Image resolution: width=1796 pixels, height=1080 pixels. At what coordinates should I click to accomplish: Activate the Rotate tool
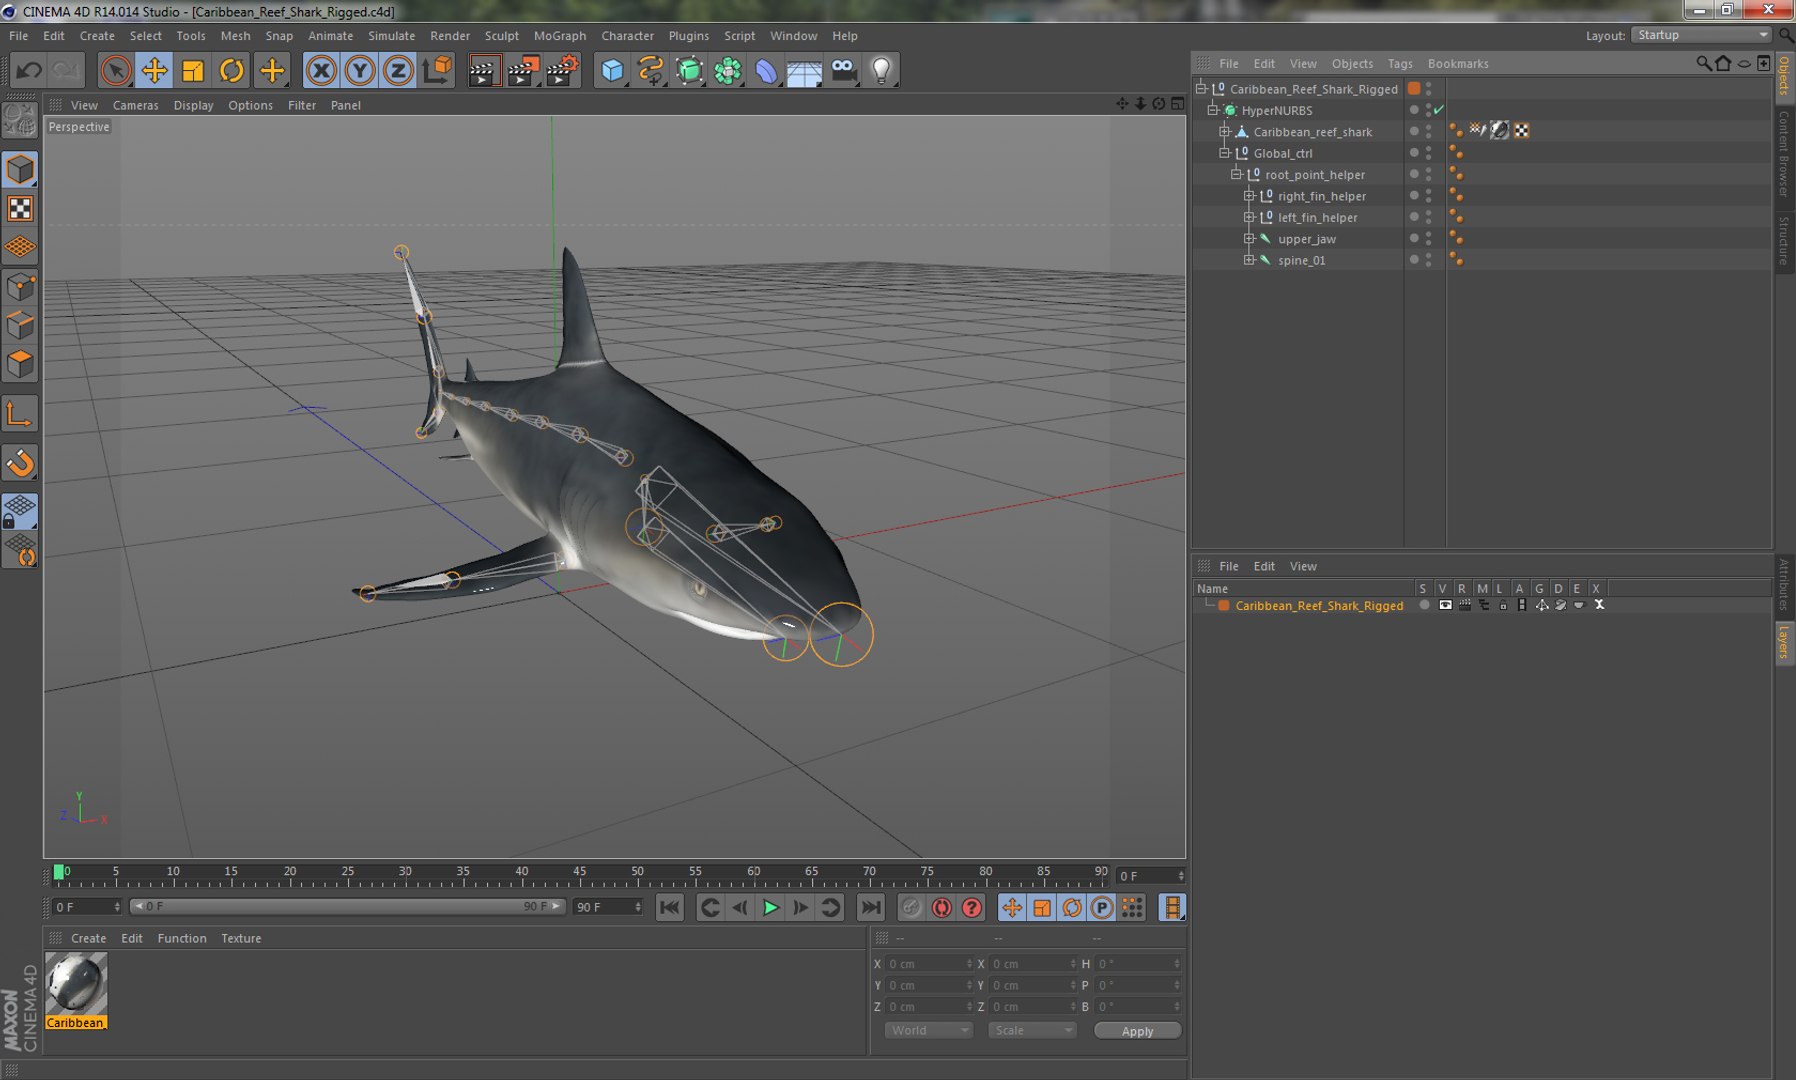231,70
